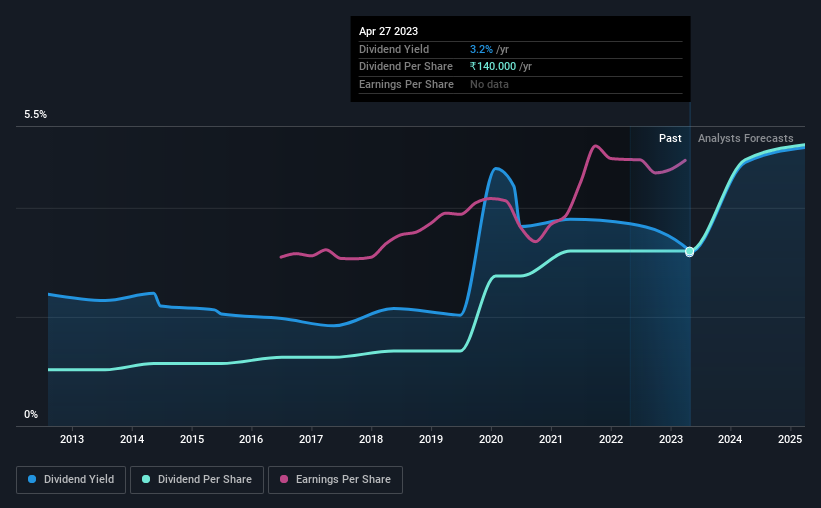Select the 2022 year on the x-axis
Screen dimensions: 821x508
611,439
